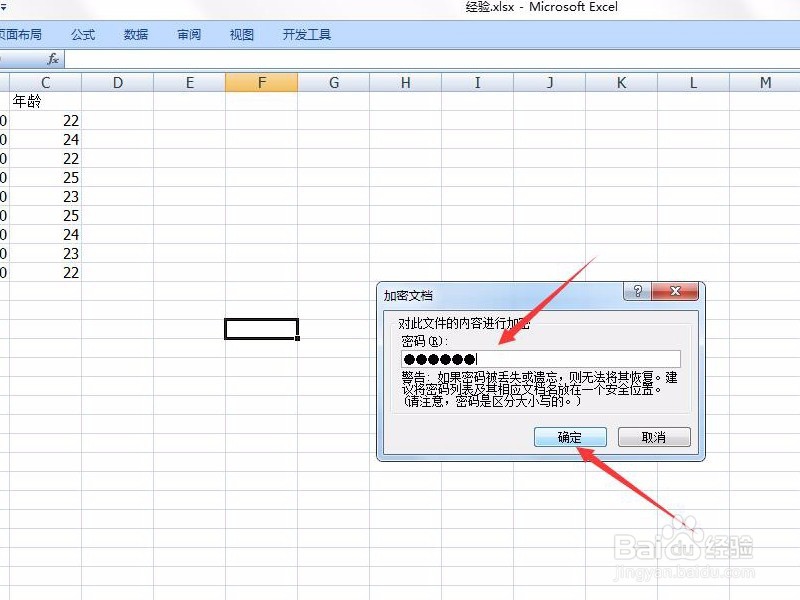This screenshot has width=800, height=600.
Task: Open the 审阅 ribbon tab
Action: [188, 33]
